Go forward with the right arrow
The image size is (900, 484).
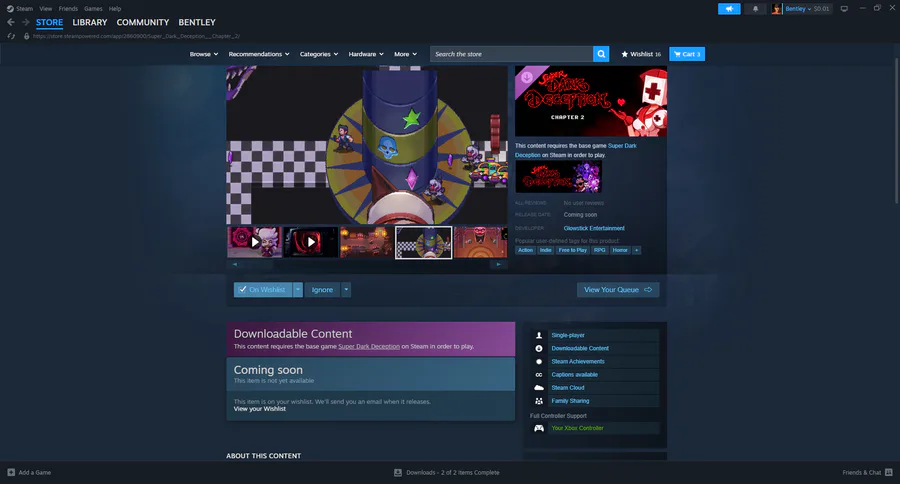25,22
